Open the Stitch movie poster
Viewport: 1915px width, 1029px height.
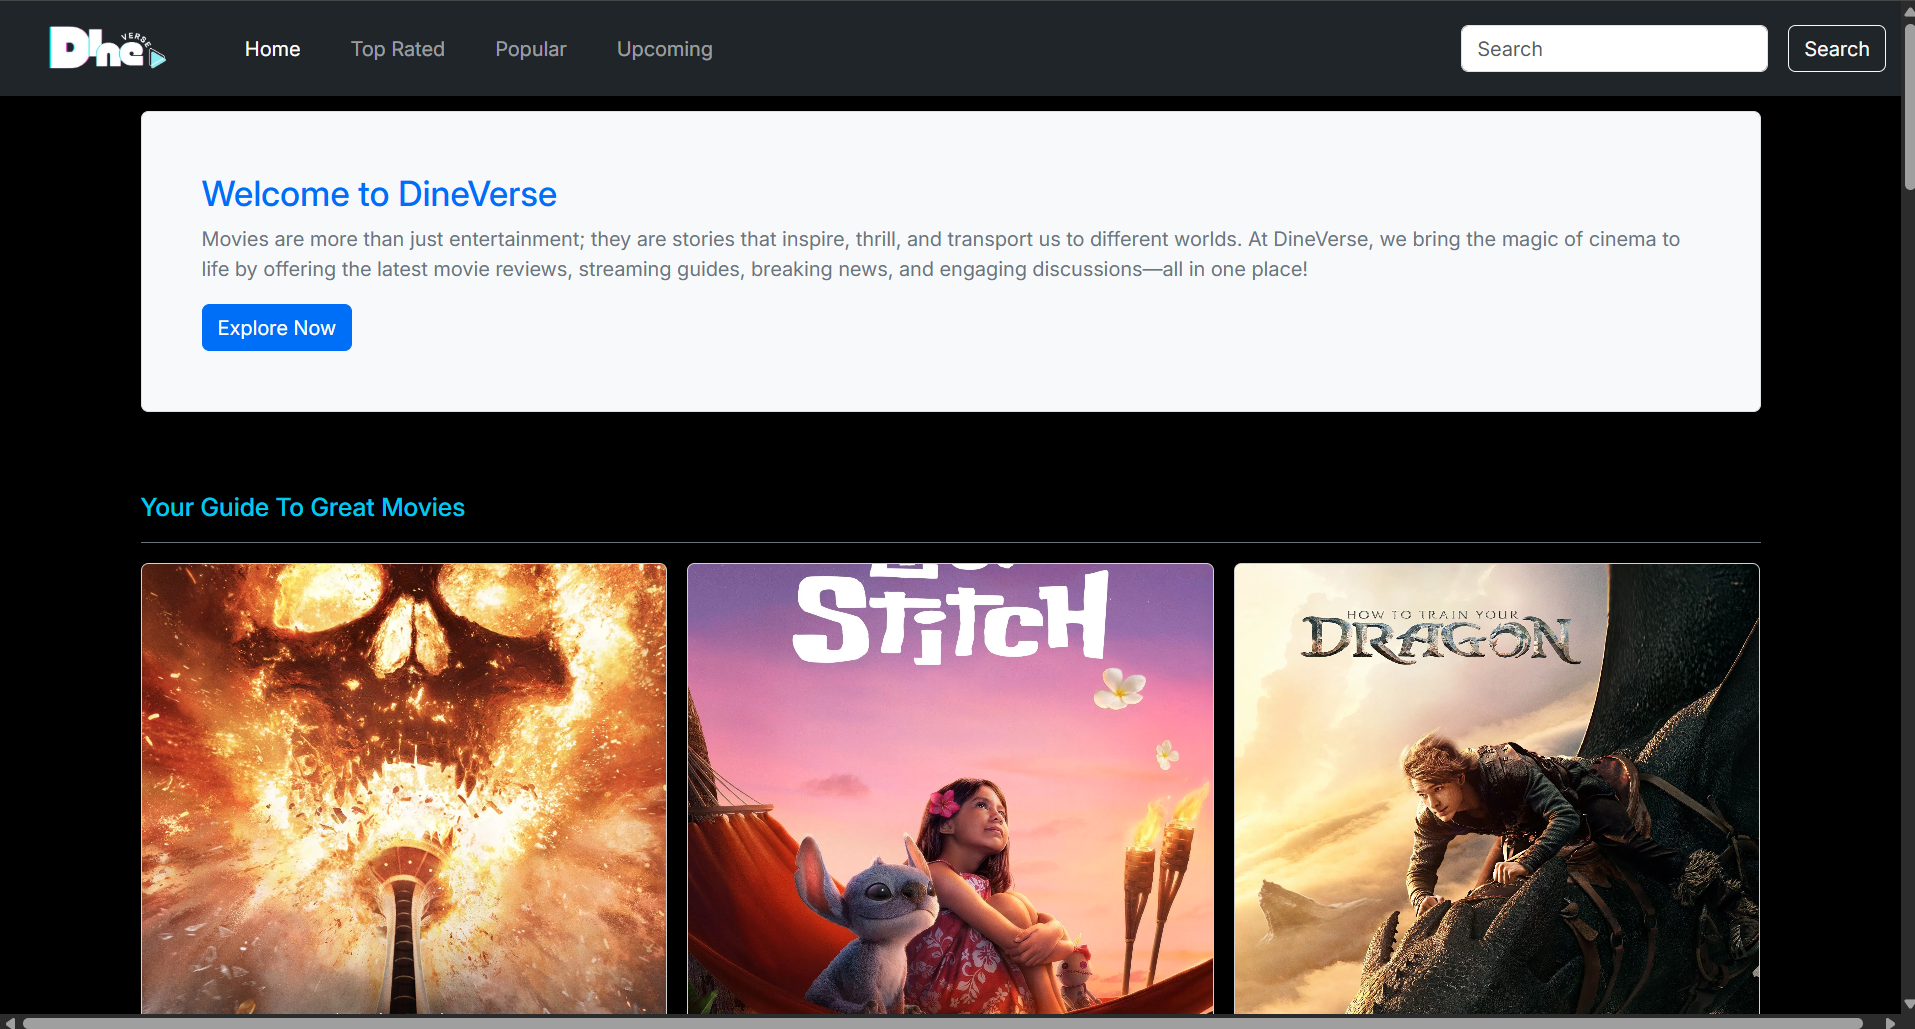point(950,789)
